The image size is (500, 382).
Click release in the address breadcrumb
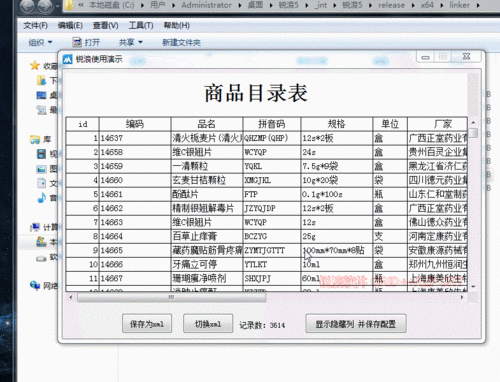pos(391,5)
